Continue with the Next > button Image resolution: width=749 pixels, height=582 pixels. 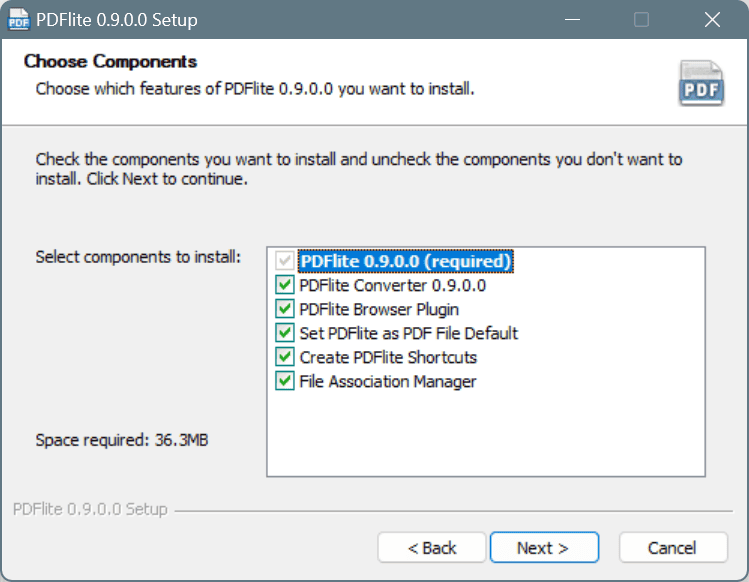[544, 548]
